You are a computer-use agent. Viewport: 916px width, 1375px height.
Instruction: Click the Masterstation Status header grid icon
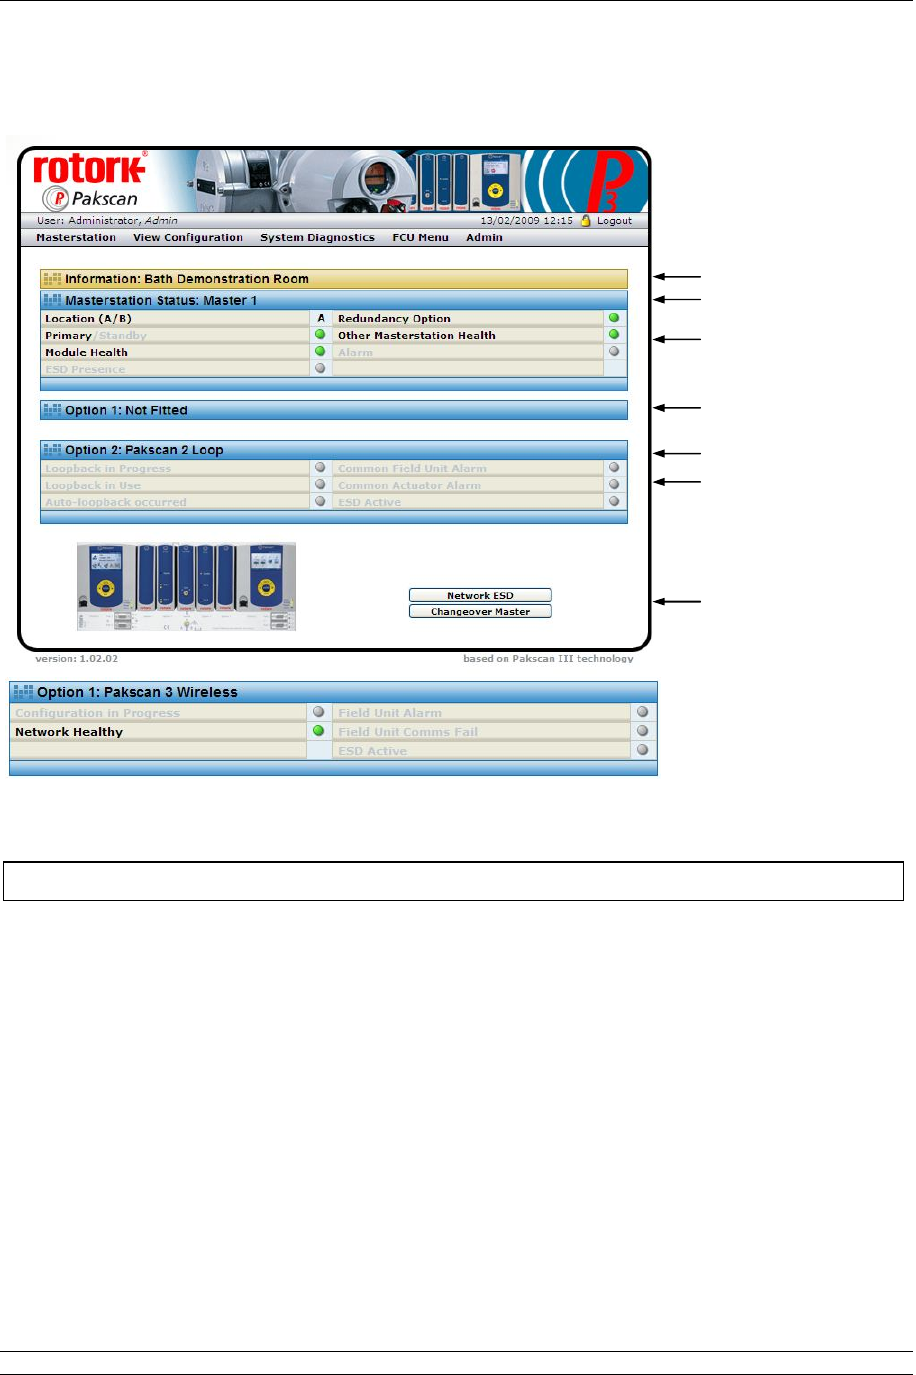click(x=52, y=300)
